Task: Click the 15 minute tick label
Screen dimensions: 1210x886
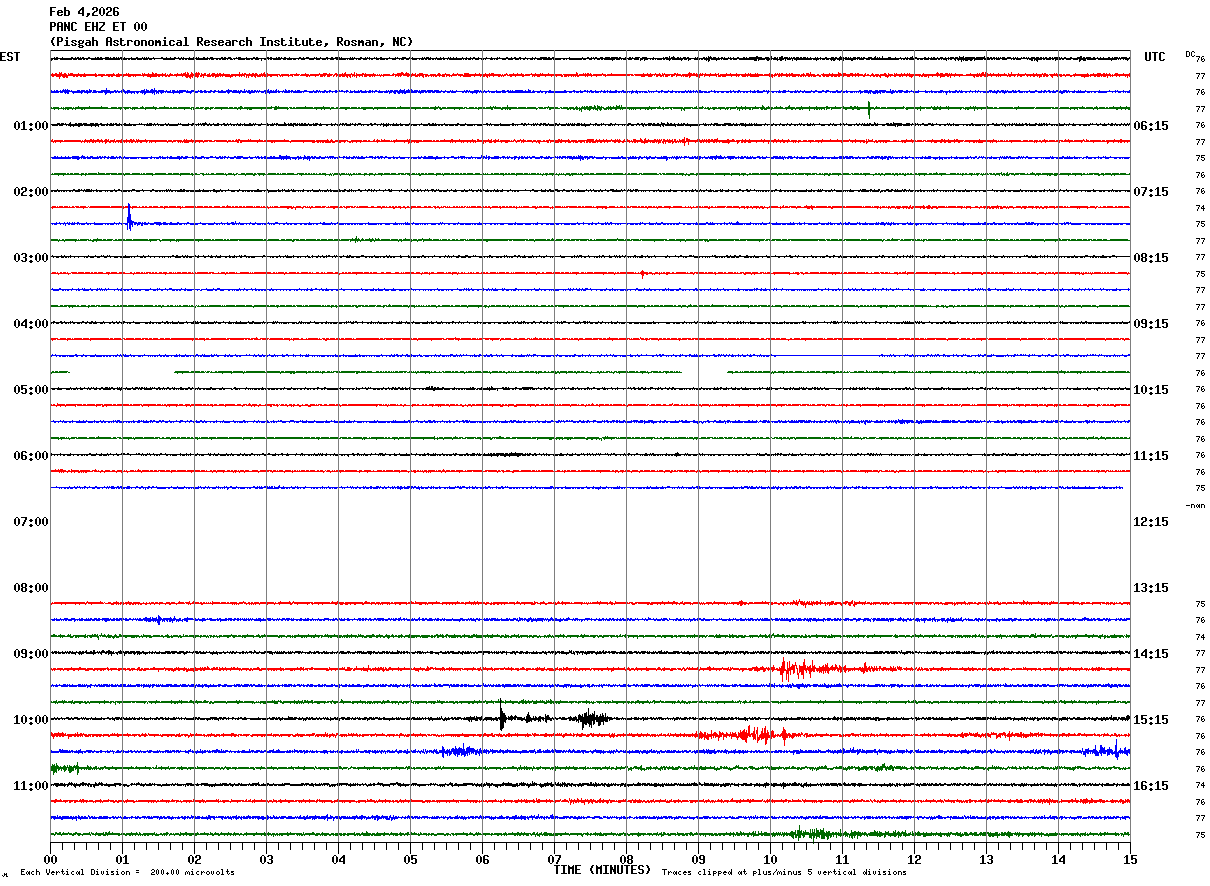Action: [1130, 859]
